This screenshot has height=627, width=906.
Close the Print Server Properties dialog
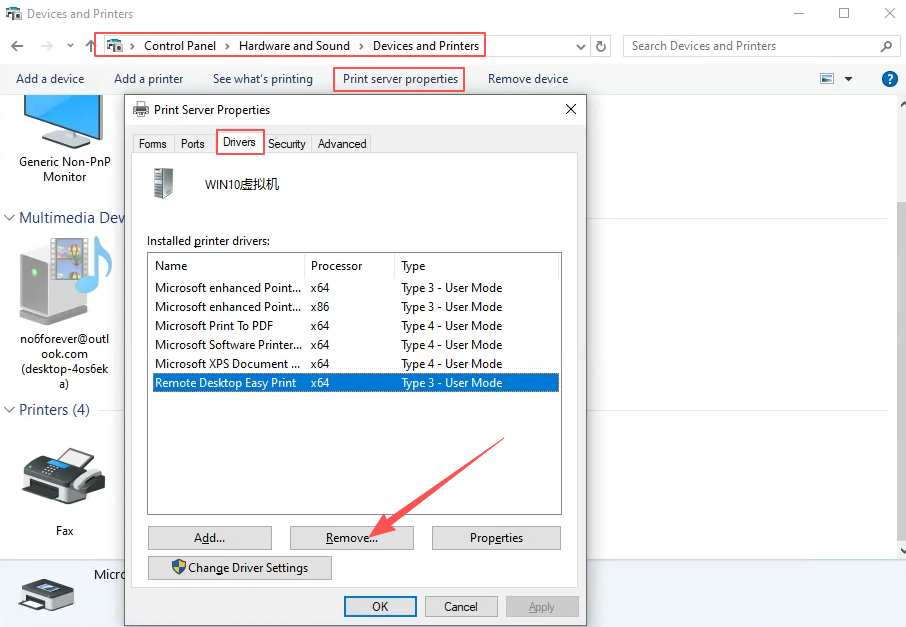pos(571,109)
